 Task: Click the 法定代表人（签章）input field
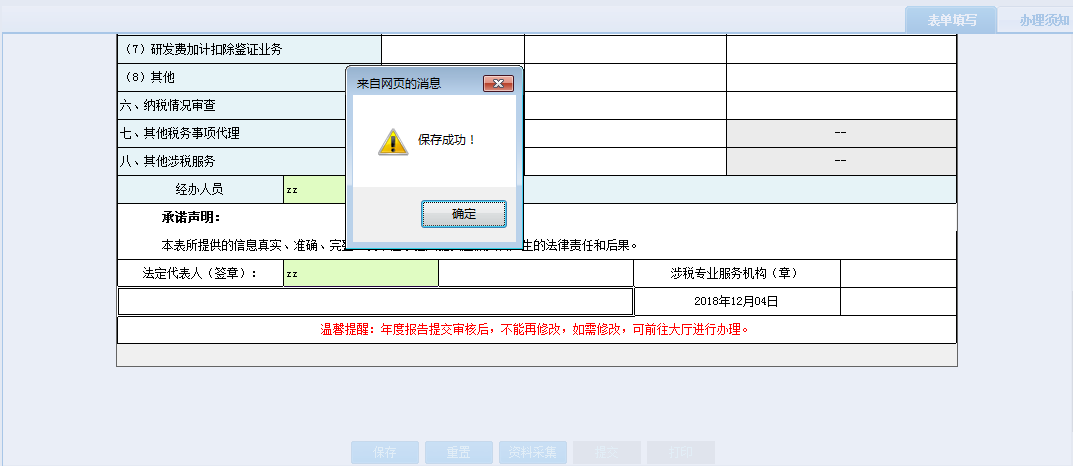click(360, 273)
